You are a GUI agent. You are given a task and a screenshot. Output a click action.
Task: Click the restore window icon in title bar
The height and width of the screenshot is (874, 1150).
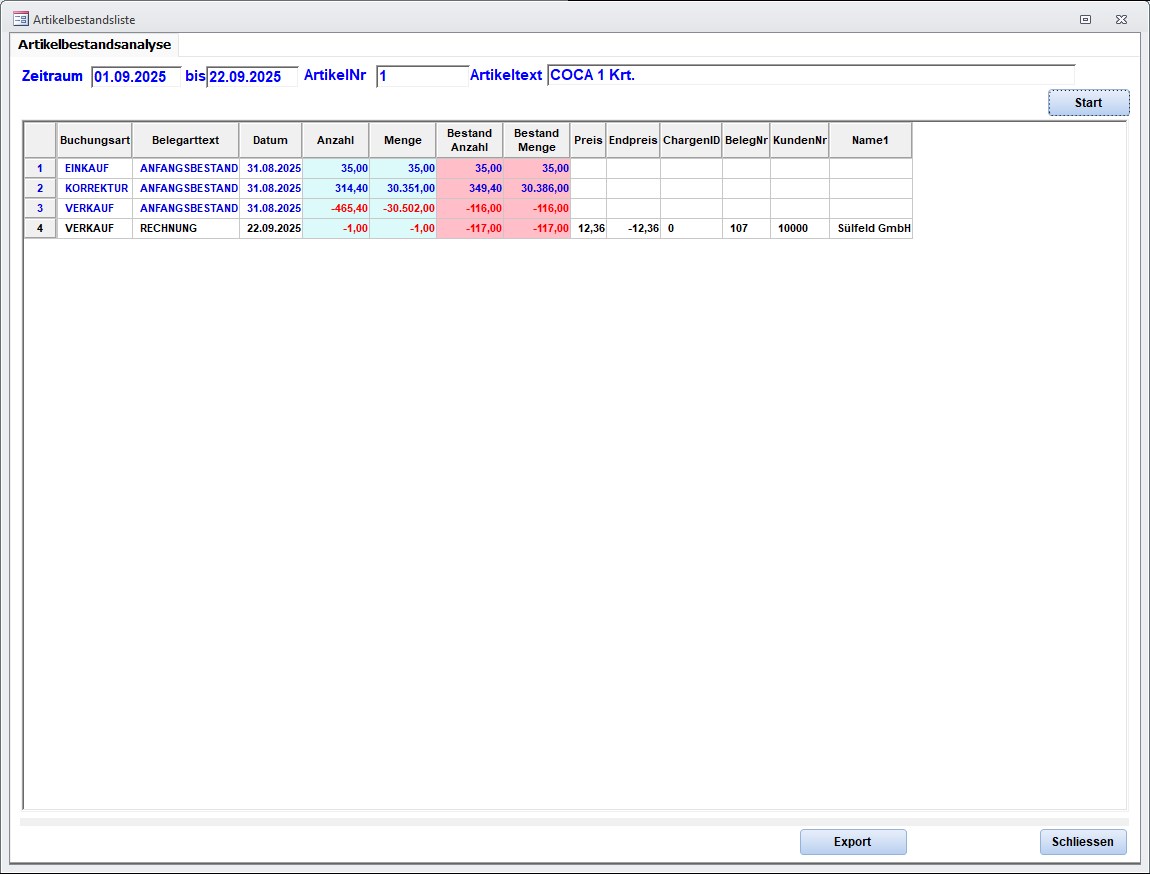1085,19
